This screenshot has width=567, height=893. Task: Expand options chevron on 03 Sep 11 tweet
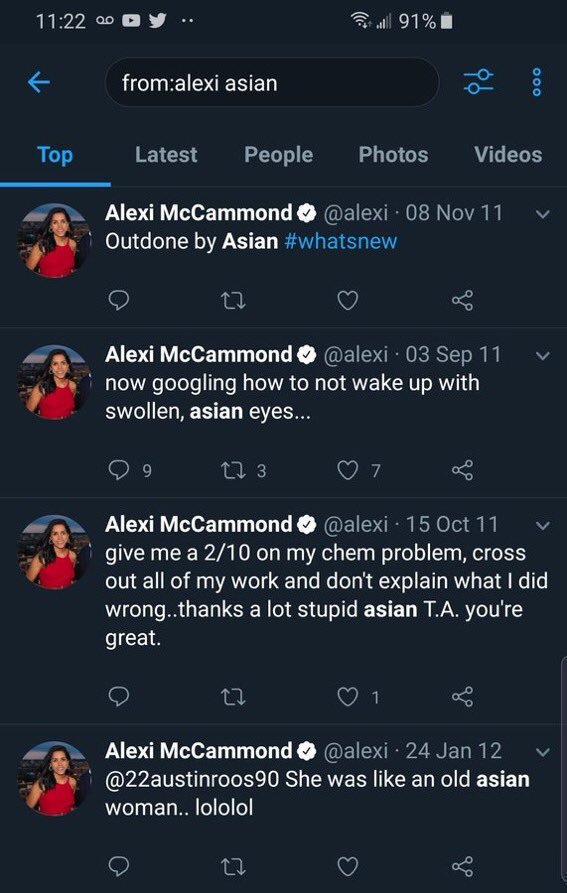(543, 356)
